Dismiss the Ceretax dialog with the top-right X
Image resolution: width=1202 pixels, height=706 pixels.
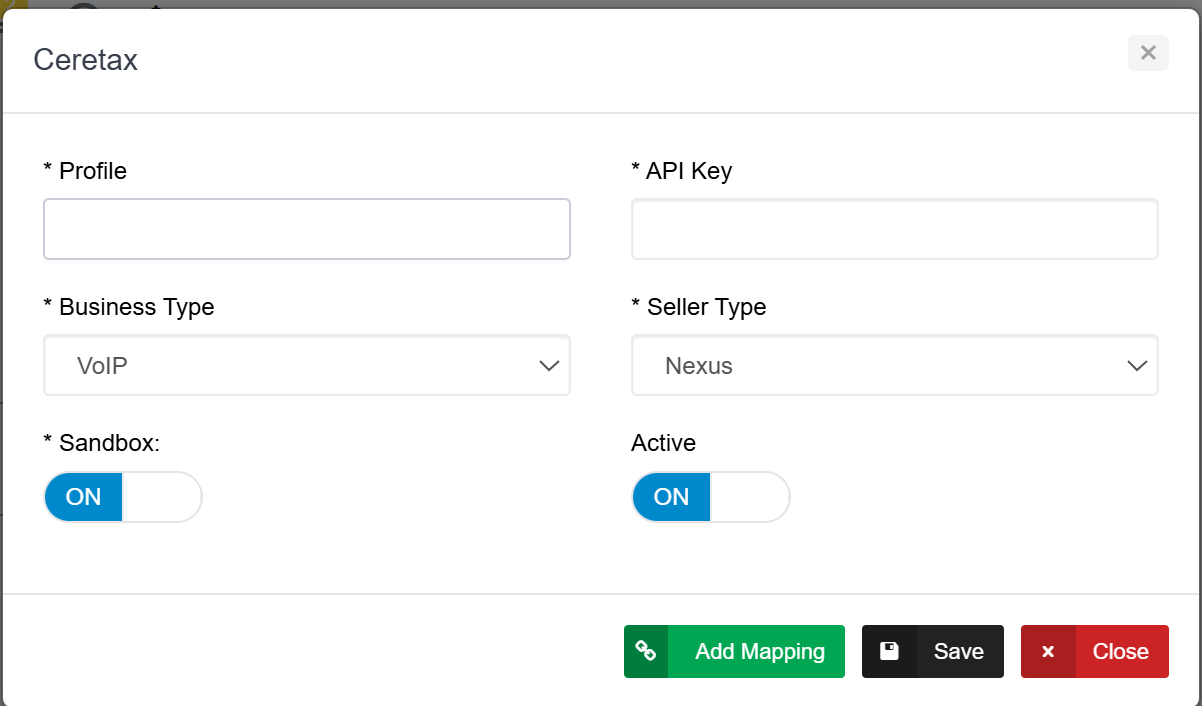pos(1148,53)
